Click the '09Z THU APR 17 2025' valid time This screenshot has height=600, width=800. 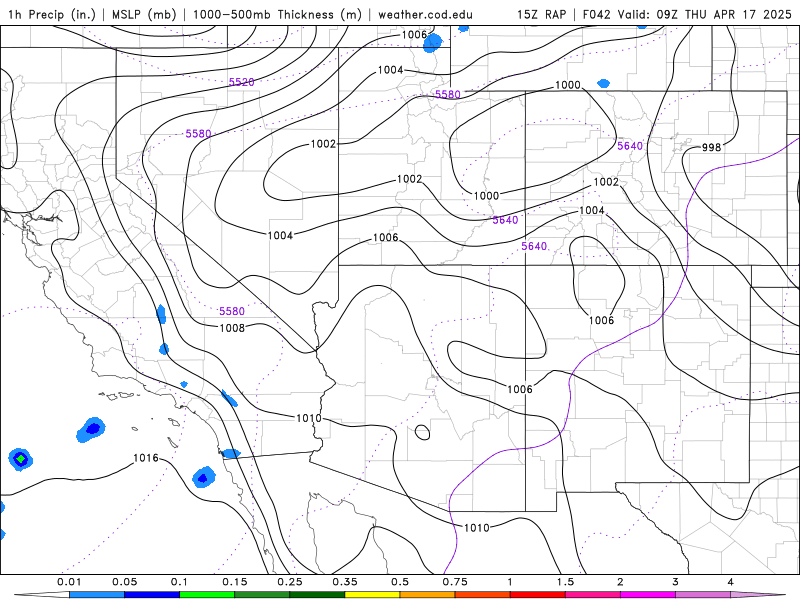[x=724, y=14]
